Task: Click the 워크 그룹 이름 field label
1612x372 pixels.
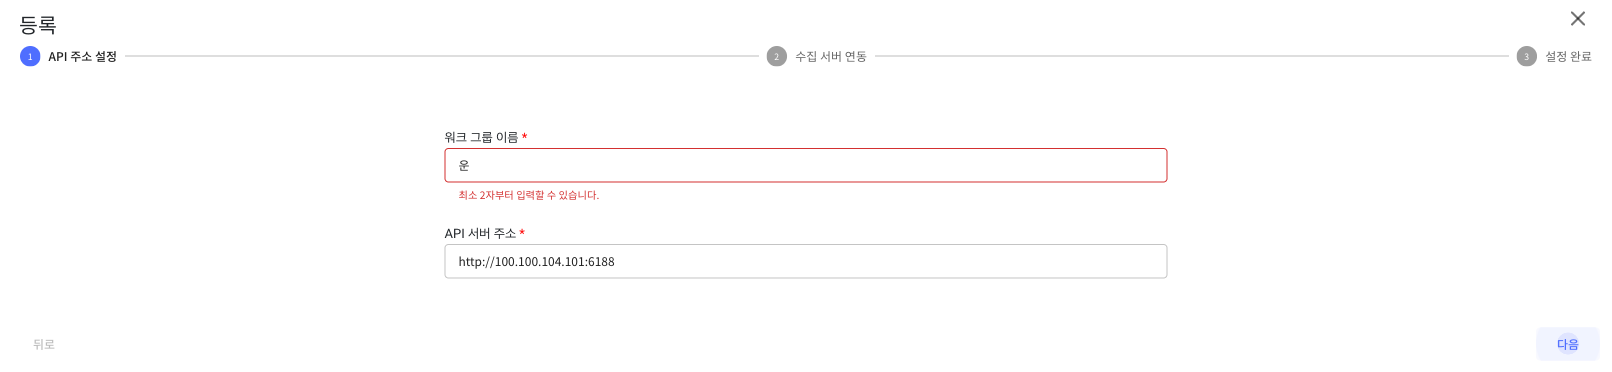Action: tap(481, 137)
